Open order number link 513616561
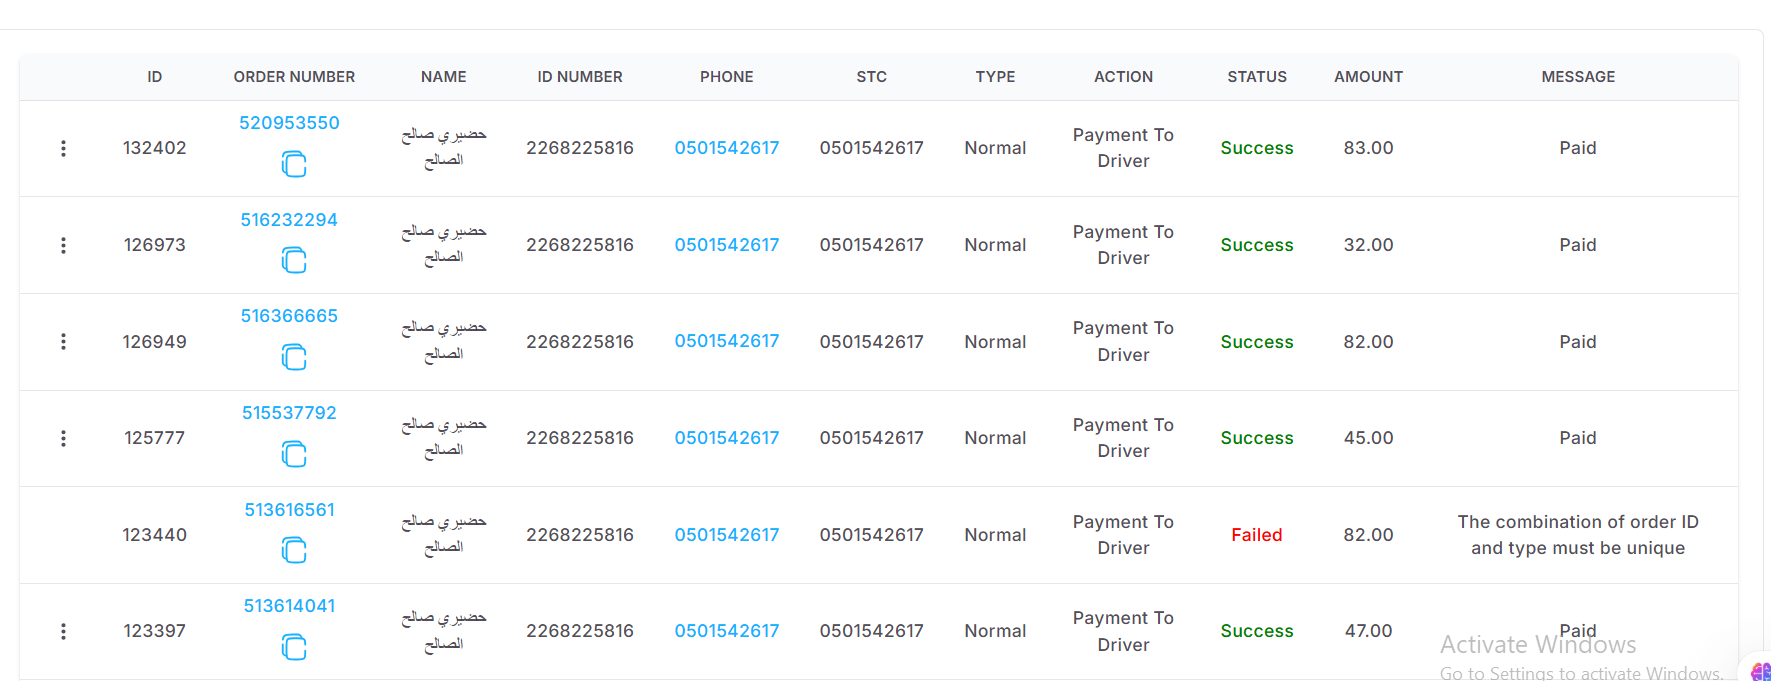This screenshot has height=681, width=1771. point(289,510)
